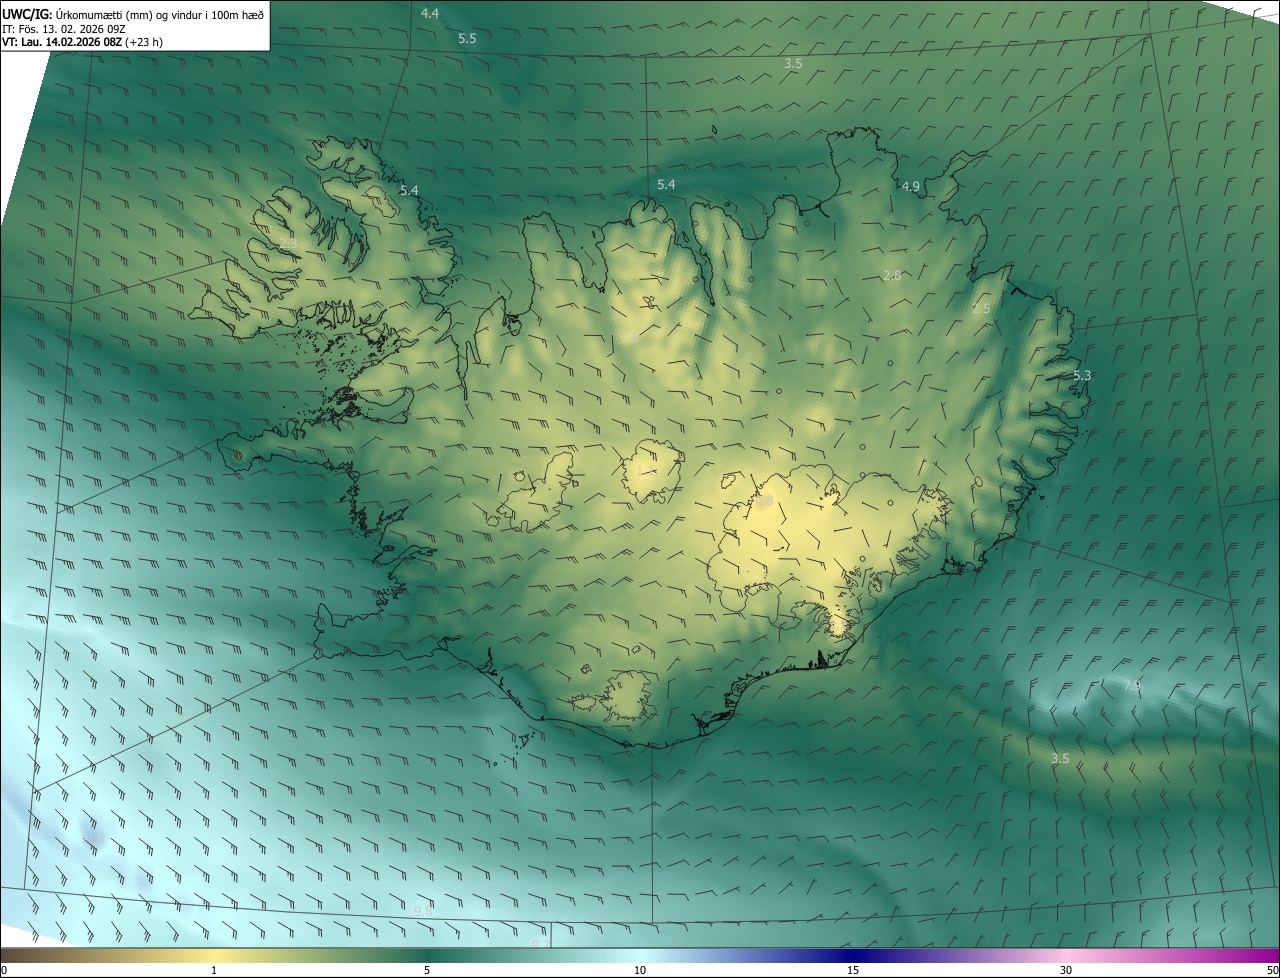Click the '4.4' precipitation value
The width and height of the screenshot is (1280, 978).
(430, 13)
